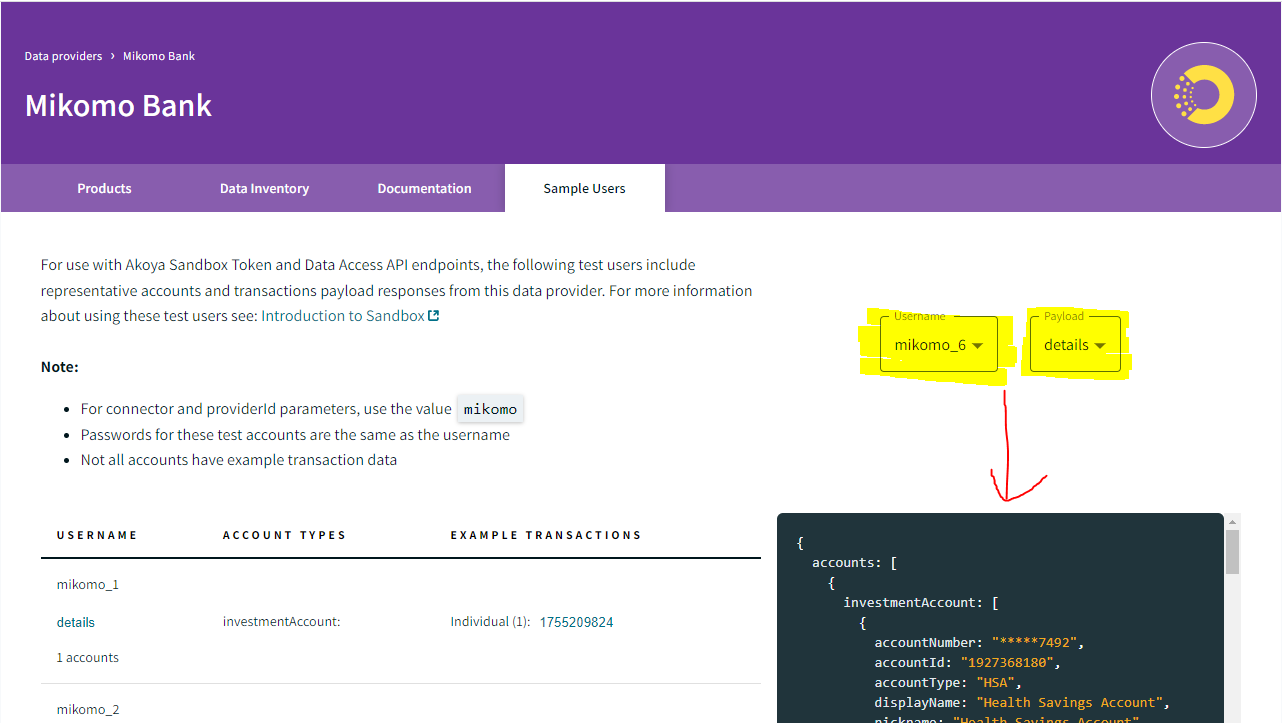Viewport: 1282px width, 723px height.
Task: Click the mikomo code value in the note
Action: pyautogui.click(x=491, y=409)
